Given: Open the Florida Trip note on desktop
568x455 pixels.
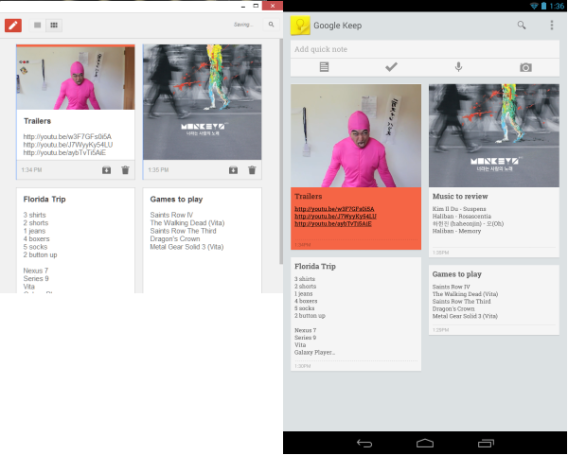Looking at the screenshot, I should (x=76, y=240).
